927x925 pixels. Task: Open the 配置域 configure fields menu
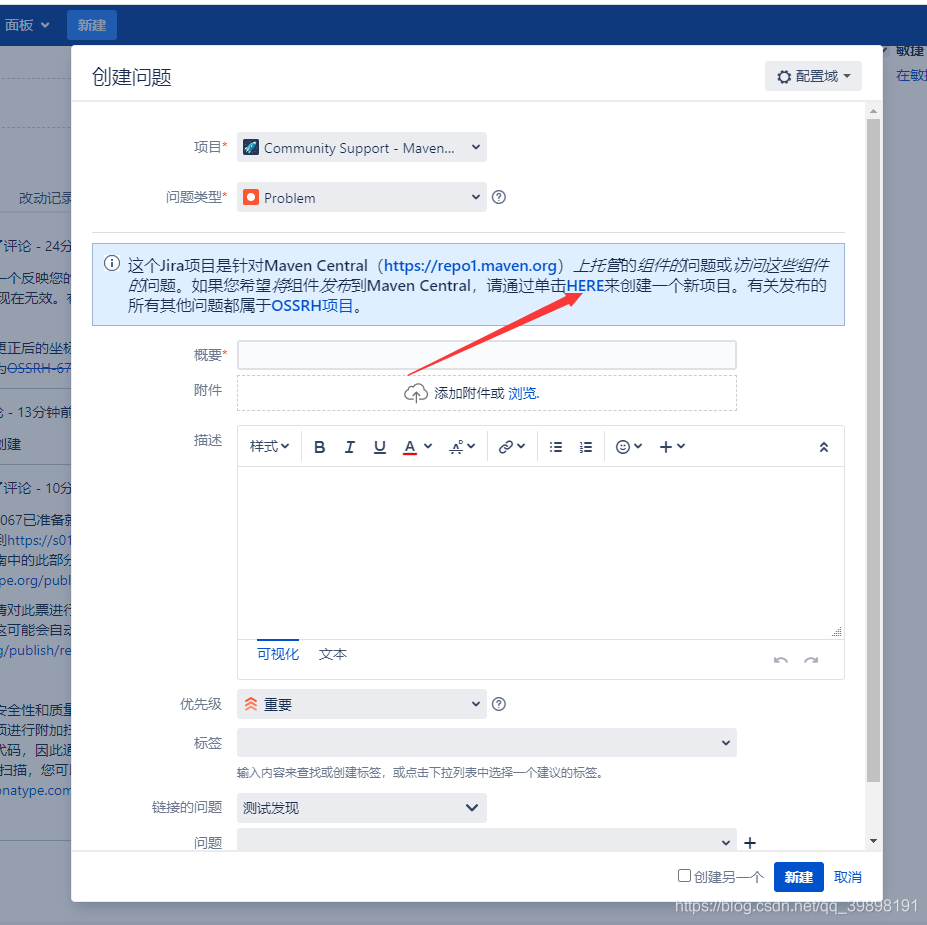point(813,76)
